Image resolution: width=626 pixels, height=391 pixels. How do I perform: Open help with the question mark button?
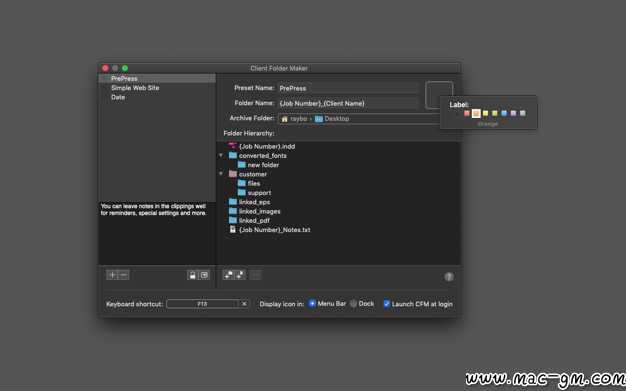449,276
